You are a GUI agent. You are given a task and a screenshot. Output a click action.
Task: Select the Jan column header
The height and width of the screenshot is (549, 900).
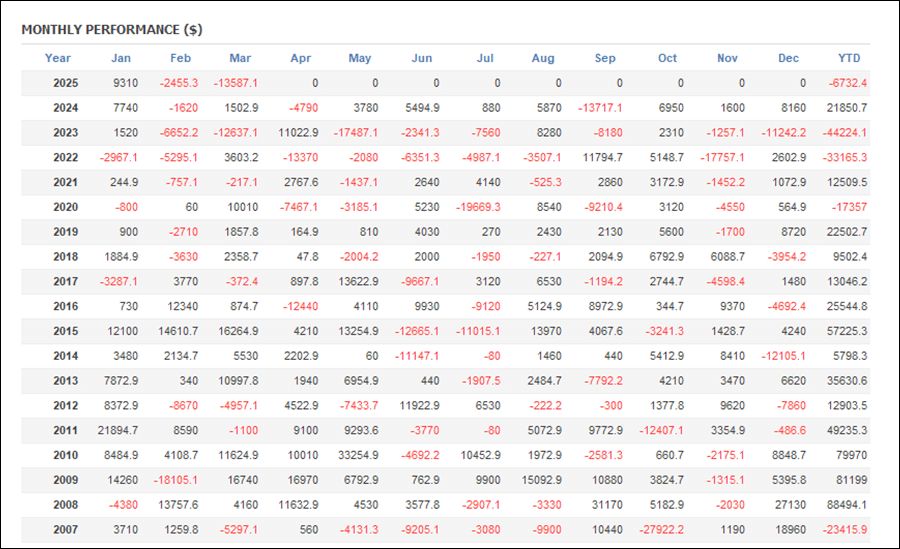[121, 58]
